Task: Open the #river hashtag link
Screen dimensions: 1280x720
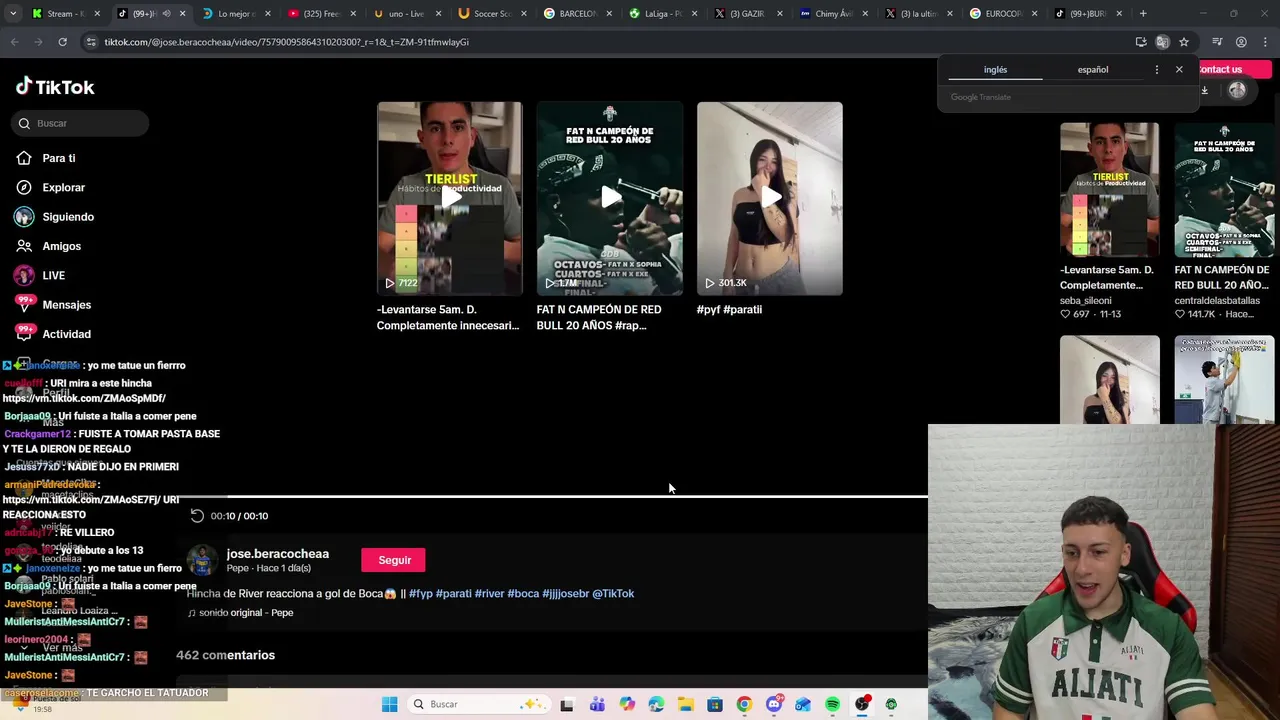Action: [x=489, y=594]
